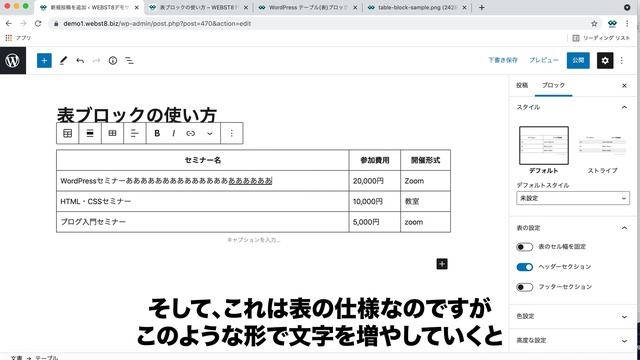Click the 参加費用 header cell

[375, 160]
